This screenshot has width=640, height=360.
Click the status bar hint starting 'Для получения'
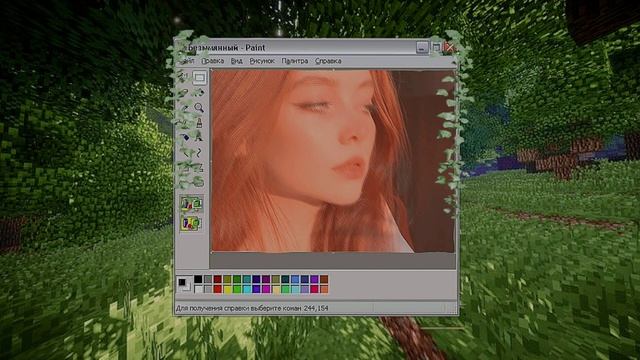239,309
